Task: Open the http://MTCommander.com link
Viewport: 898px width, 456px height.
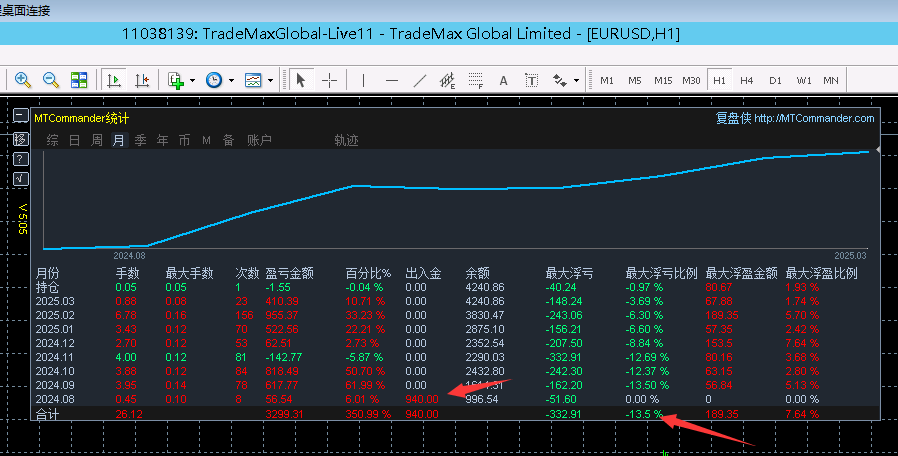Action: coord(814,119)
